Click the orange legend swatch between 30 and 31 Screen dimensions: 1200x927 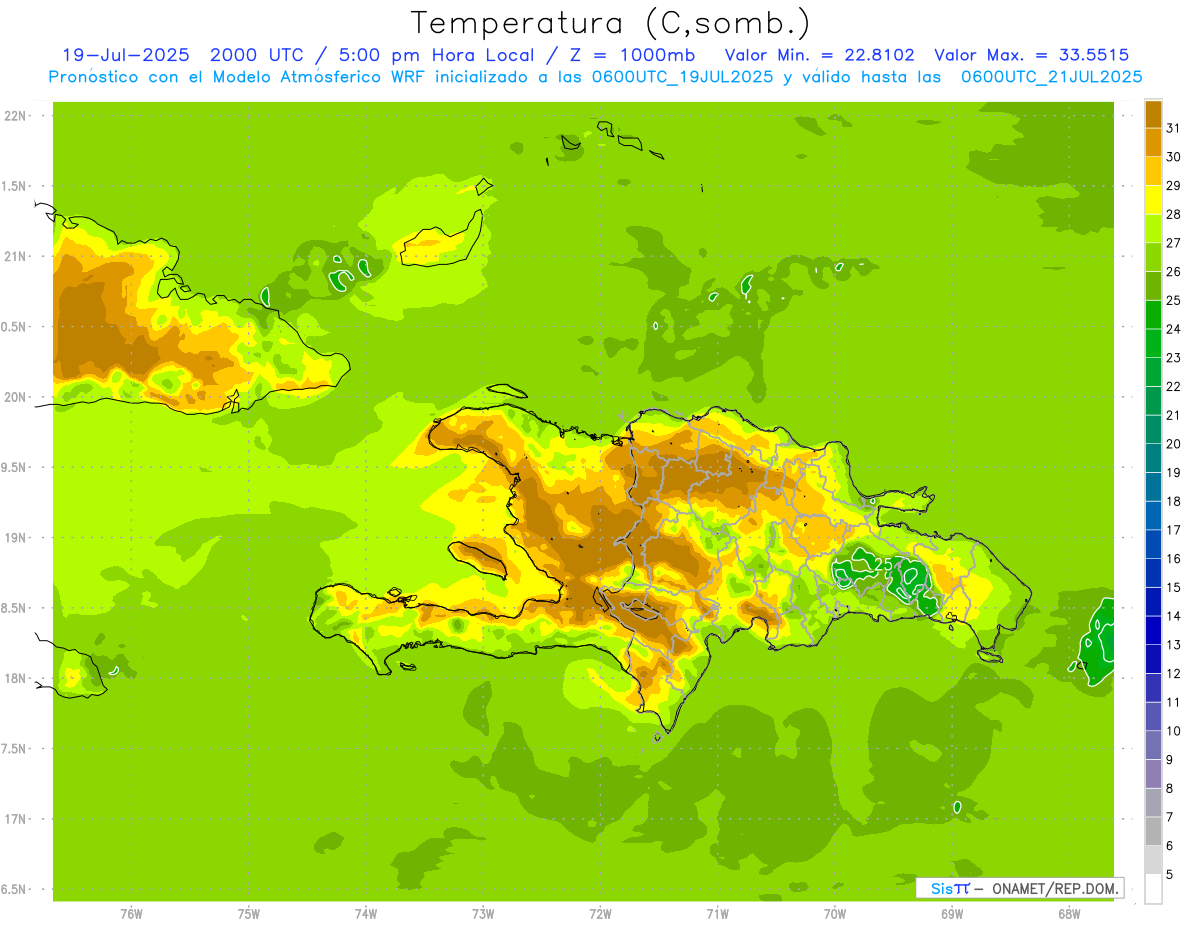pos(1153,142)
